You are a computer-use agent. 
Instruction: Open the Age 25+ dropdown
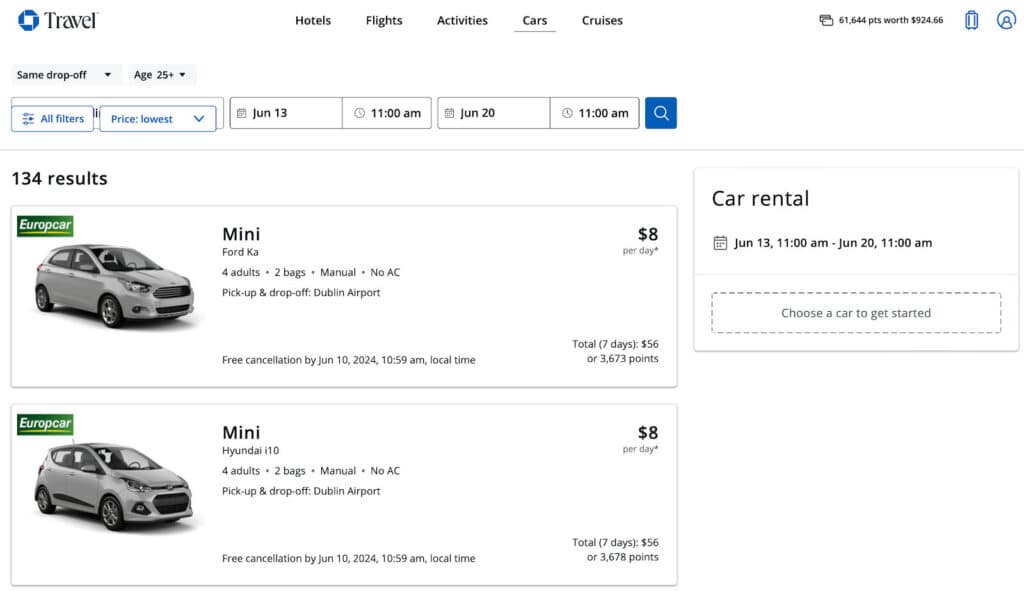tap(161, 75)
